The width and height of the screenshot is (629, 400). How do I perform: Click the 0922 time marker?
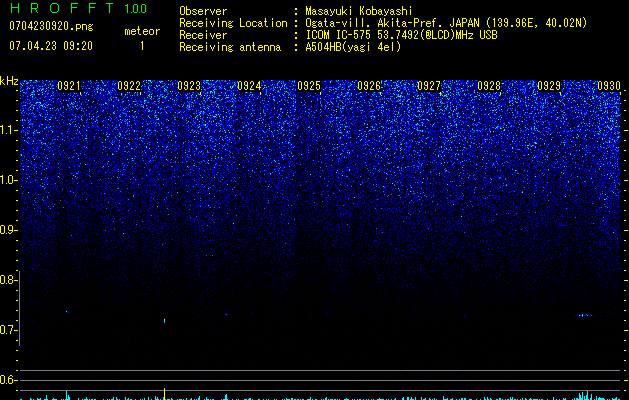(129, 86)
